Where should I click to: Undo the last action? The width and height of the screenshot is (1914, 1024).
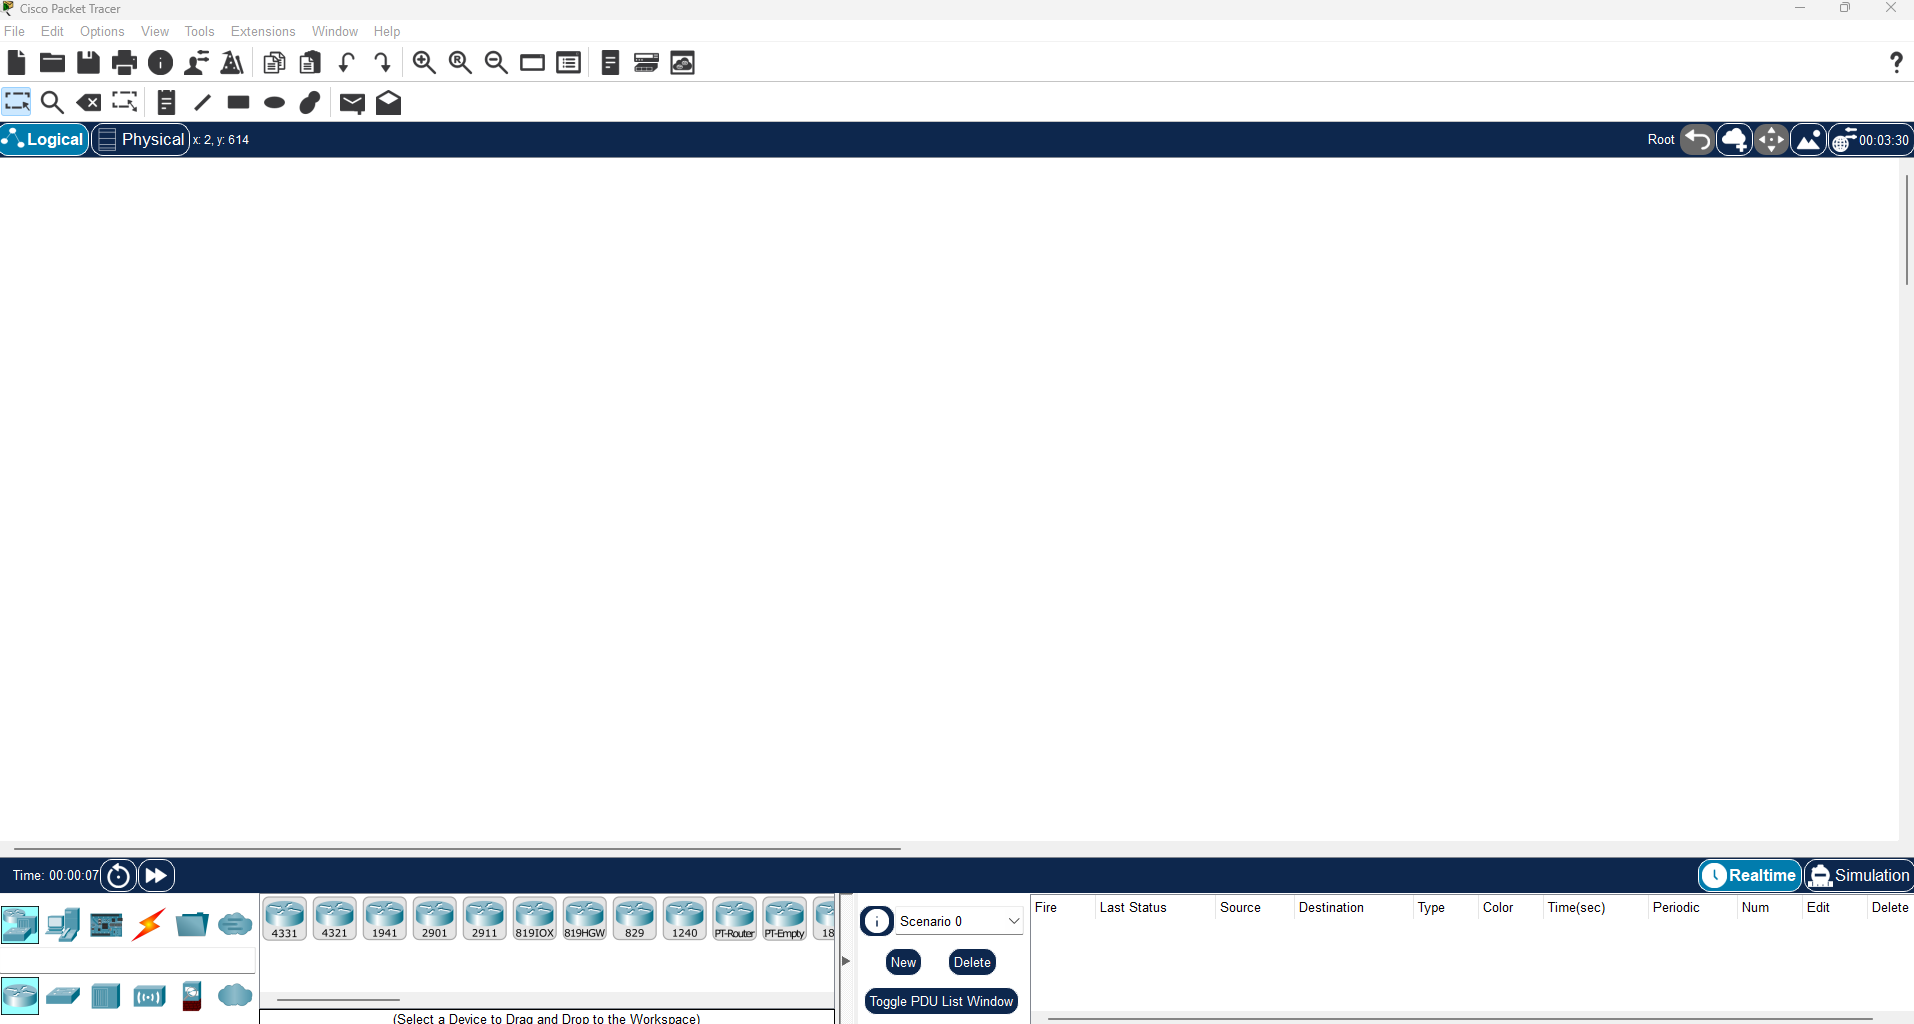pyautogui.click(x=346, y=63)
